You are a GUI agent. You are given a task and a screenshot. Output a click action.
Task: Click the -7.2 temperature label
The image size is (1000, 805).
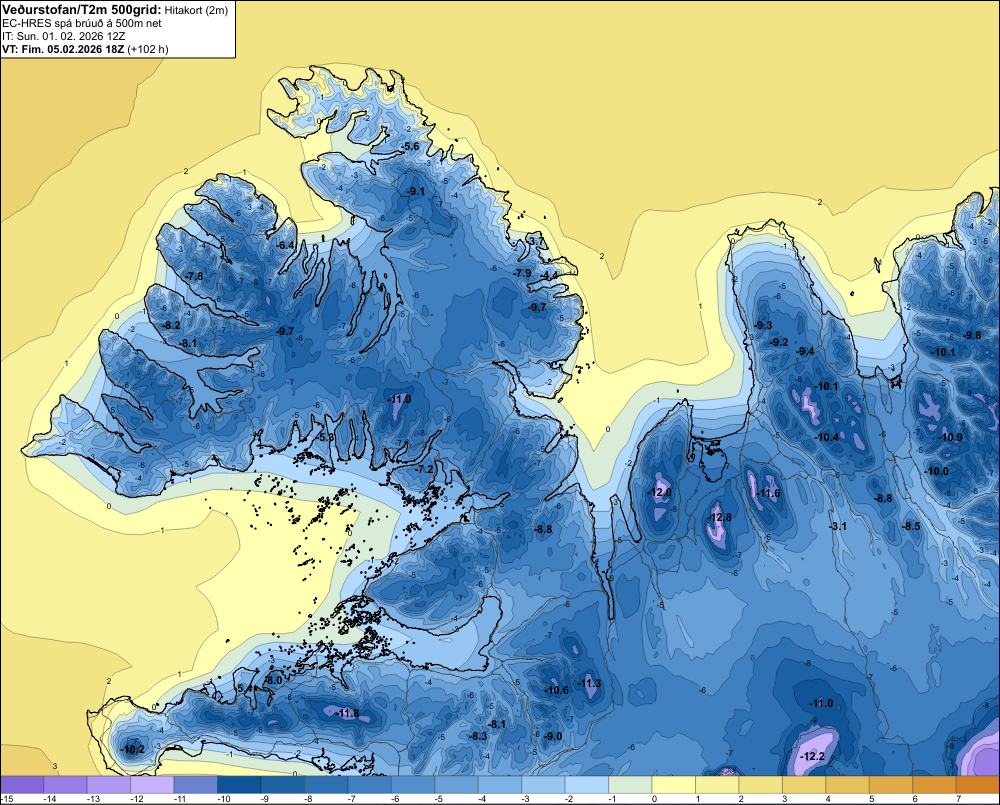point(424,469)
